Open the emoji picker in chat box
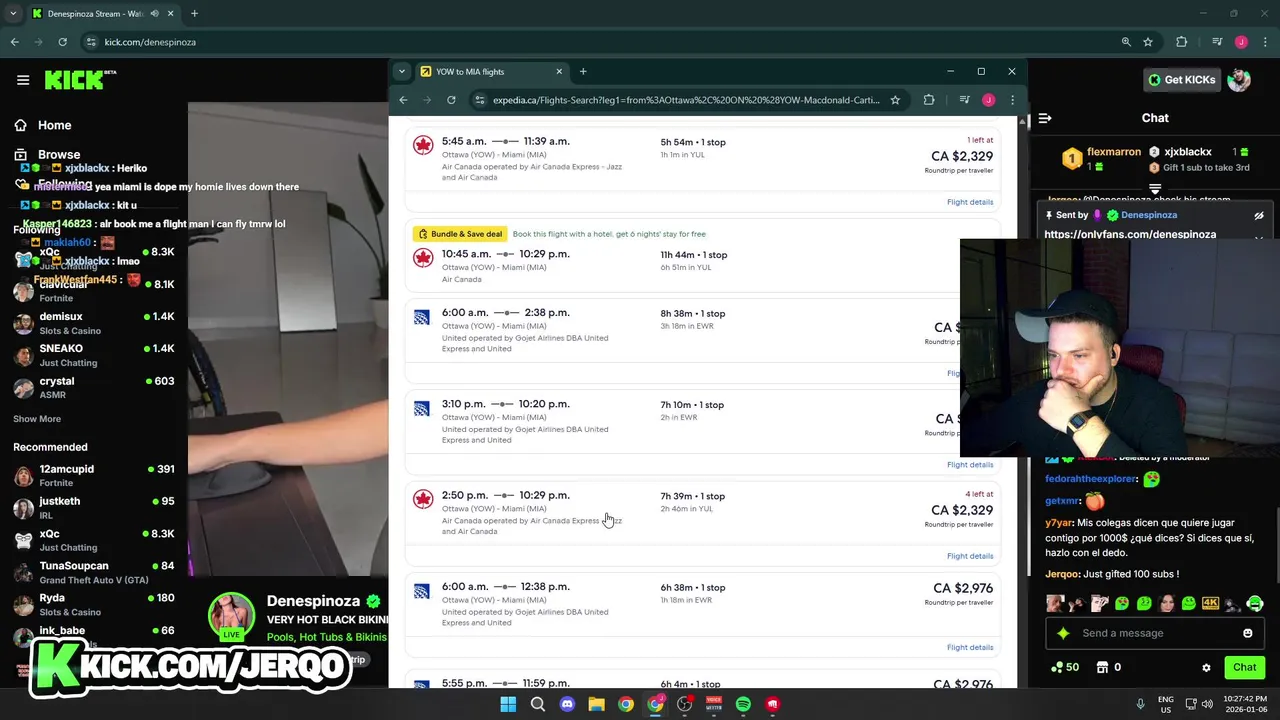 pos(1247,633)
